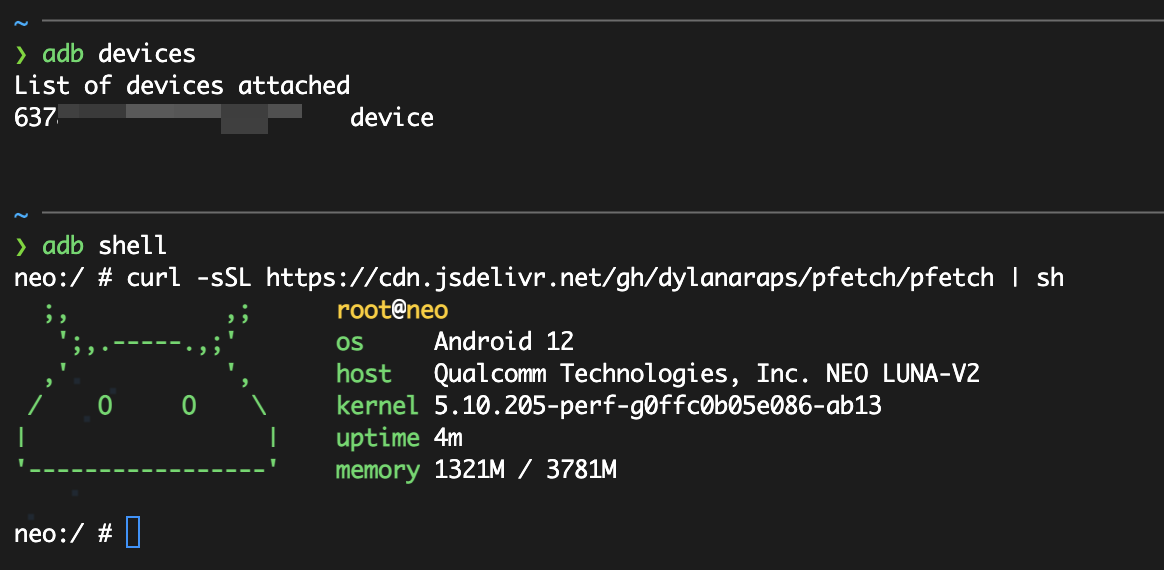Click the redacted device serial number
Viewport: 1164px width, 570px height.
pyautogui.click(x=158, y=118)
